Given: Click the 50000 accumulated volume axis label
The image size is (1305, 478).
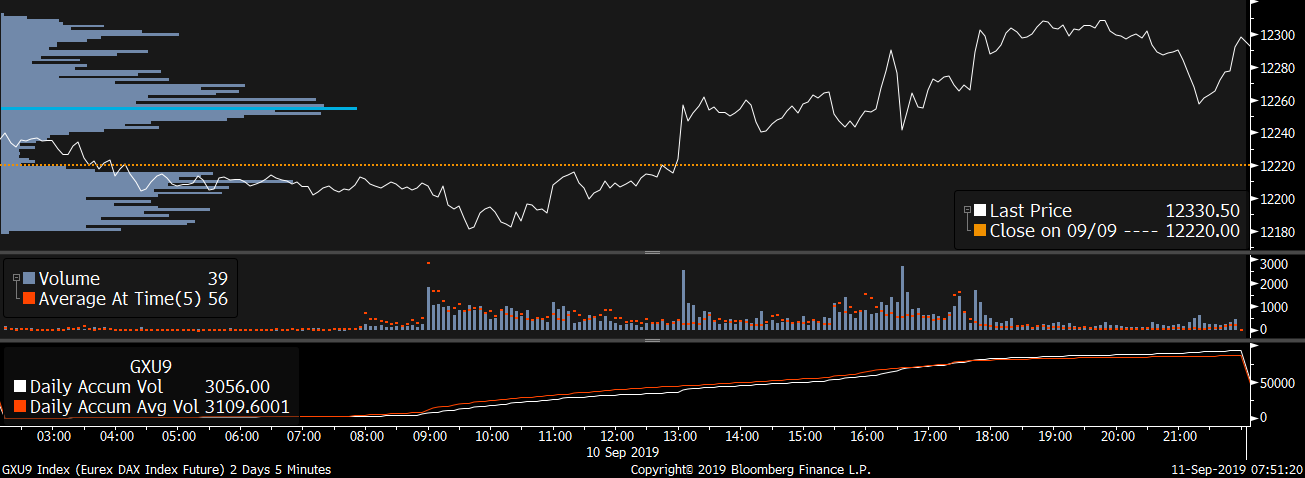Looking at the screenshot, I should point(1277,383).
